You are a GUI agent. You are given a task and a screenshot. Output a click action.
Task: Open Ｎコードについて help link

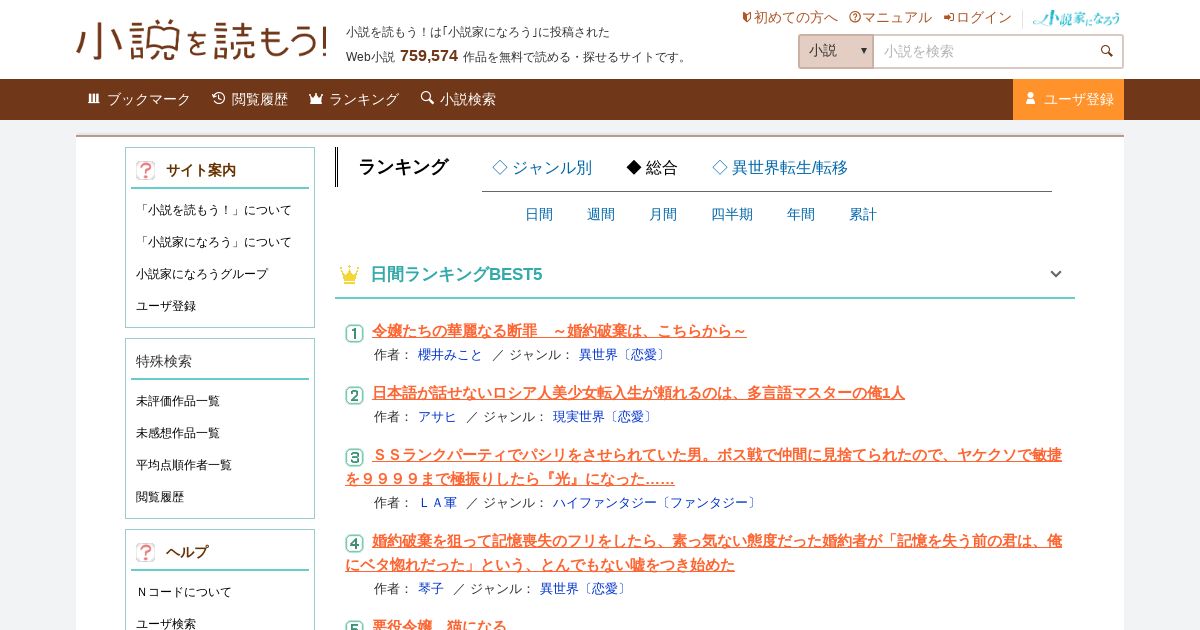coord(184,592)
